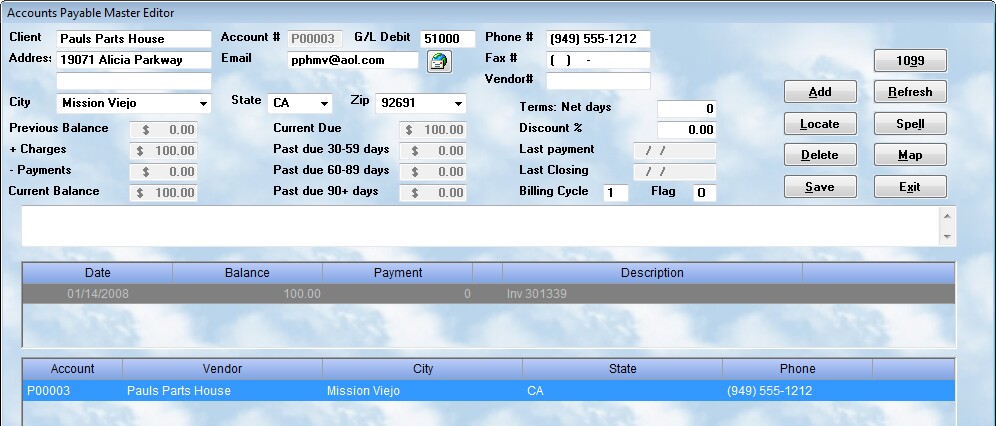This screenshot has width=996, height=426.
Task: Sort by the Vendor column header
Action: (222, 369)
